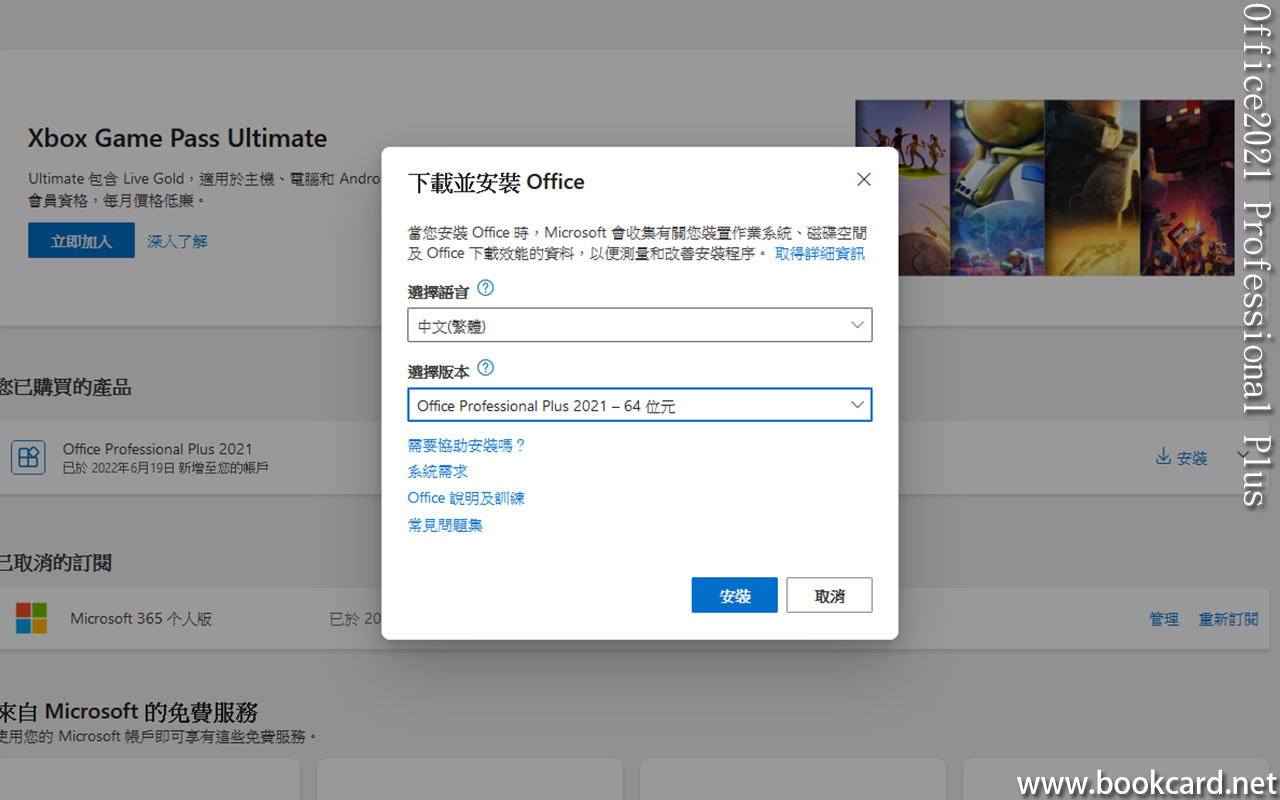This screenshot has width=1280, height=800.
Task: Open 常見問題集 link
Action: 445,525
